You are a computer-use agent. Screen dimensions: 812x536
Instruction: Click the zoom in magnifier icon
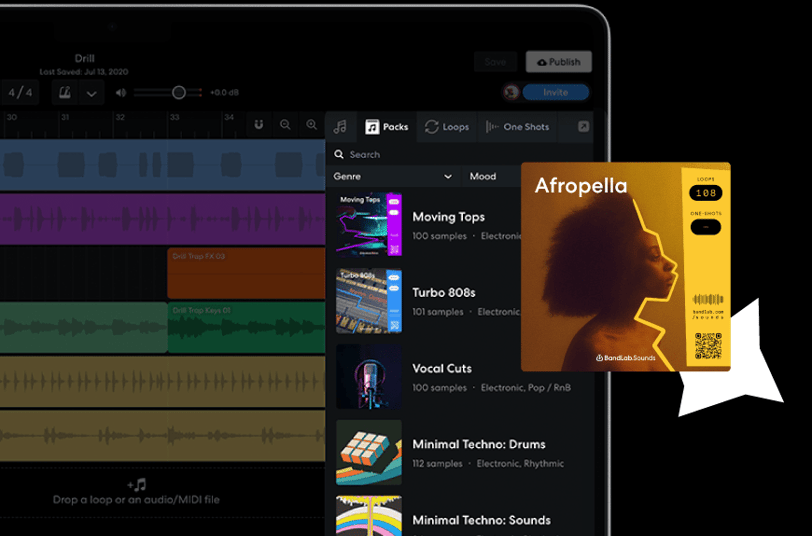(x=311, y=124)
